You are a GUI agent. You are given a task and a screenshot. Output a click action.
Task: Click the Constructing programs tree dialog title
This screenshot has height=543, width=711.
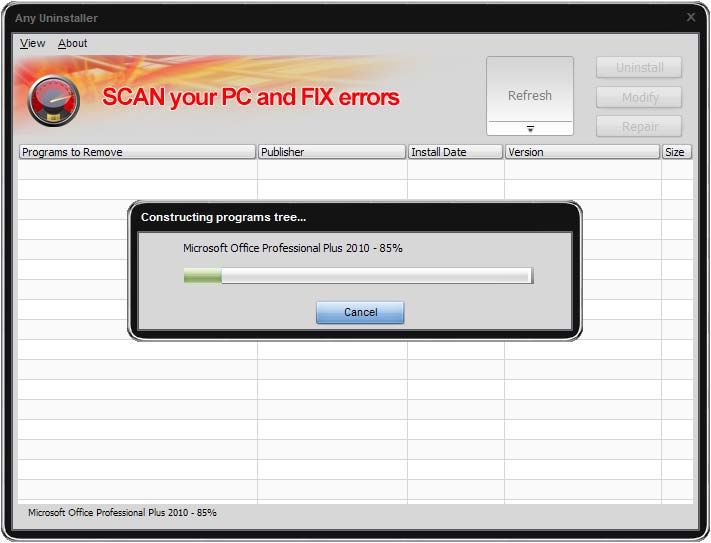(224, 217)
